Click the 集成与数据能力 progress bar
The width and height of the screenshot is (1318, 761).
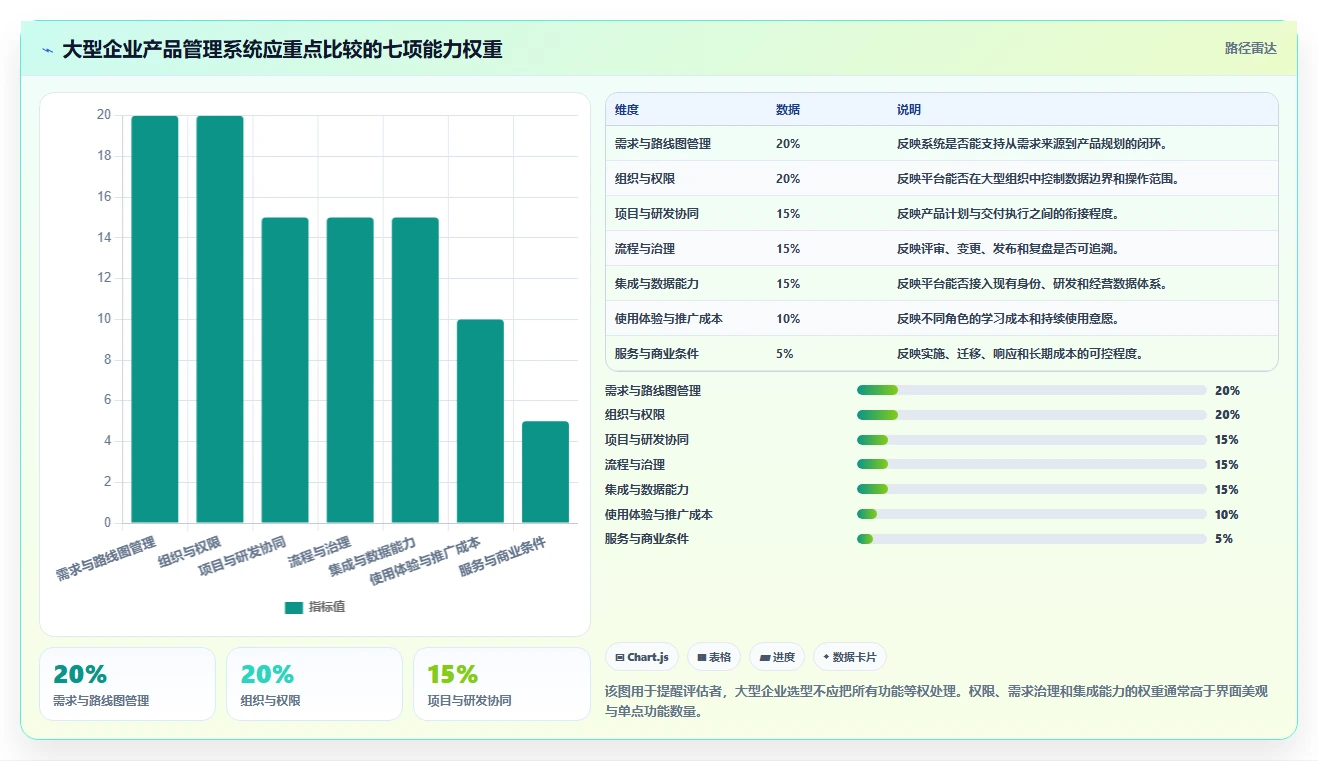pyautogui.click(x=1032, y=489)
